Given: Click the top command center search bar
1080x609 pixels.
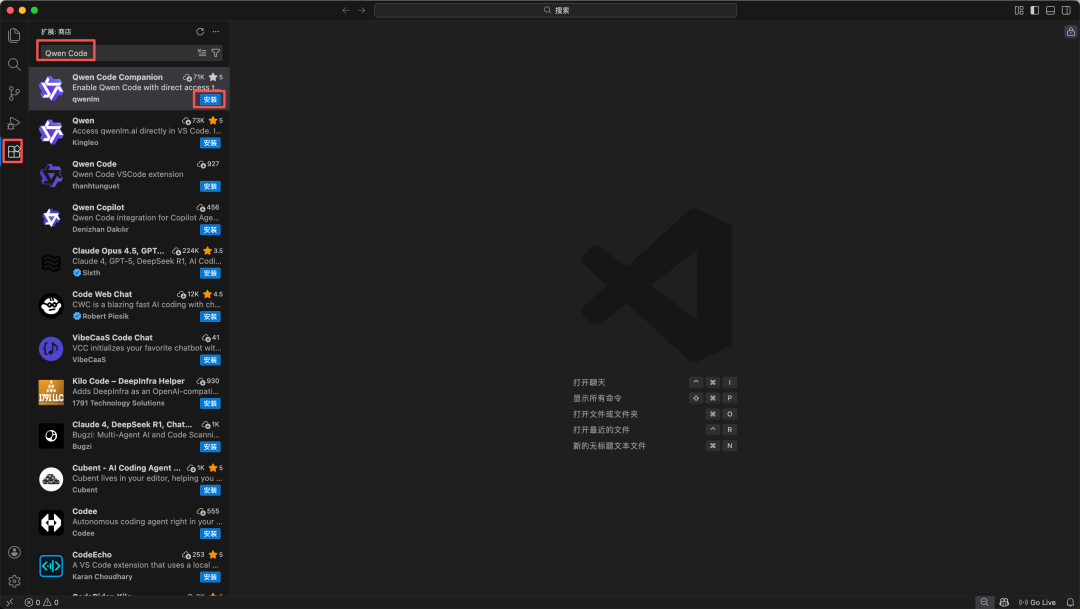Looking at the screenshot, I should pos(555,10).
